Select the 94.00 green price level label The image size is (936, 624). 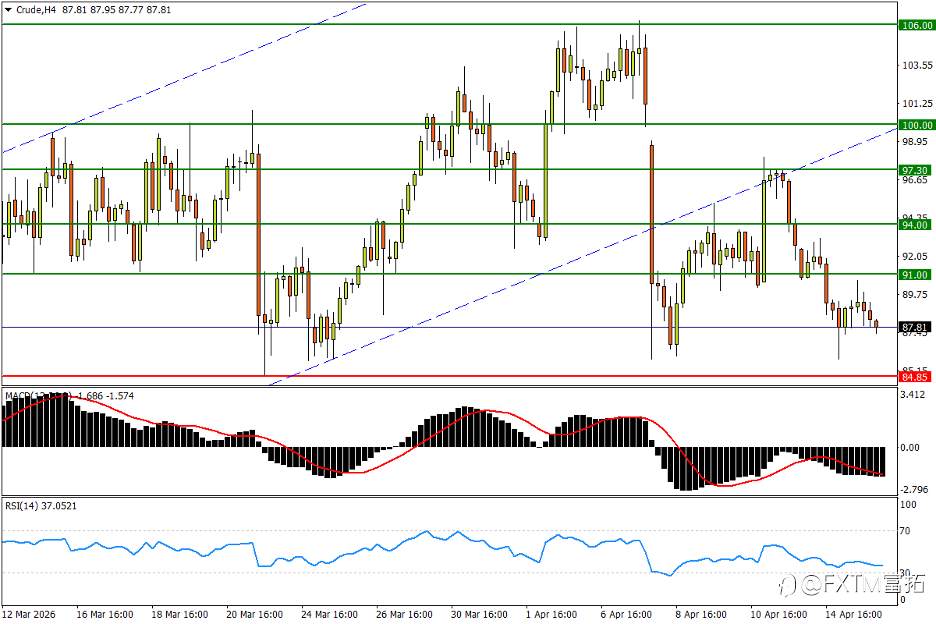(915, 225)
